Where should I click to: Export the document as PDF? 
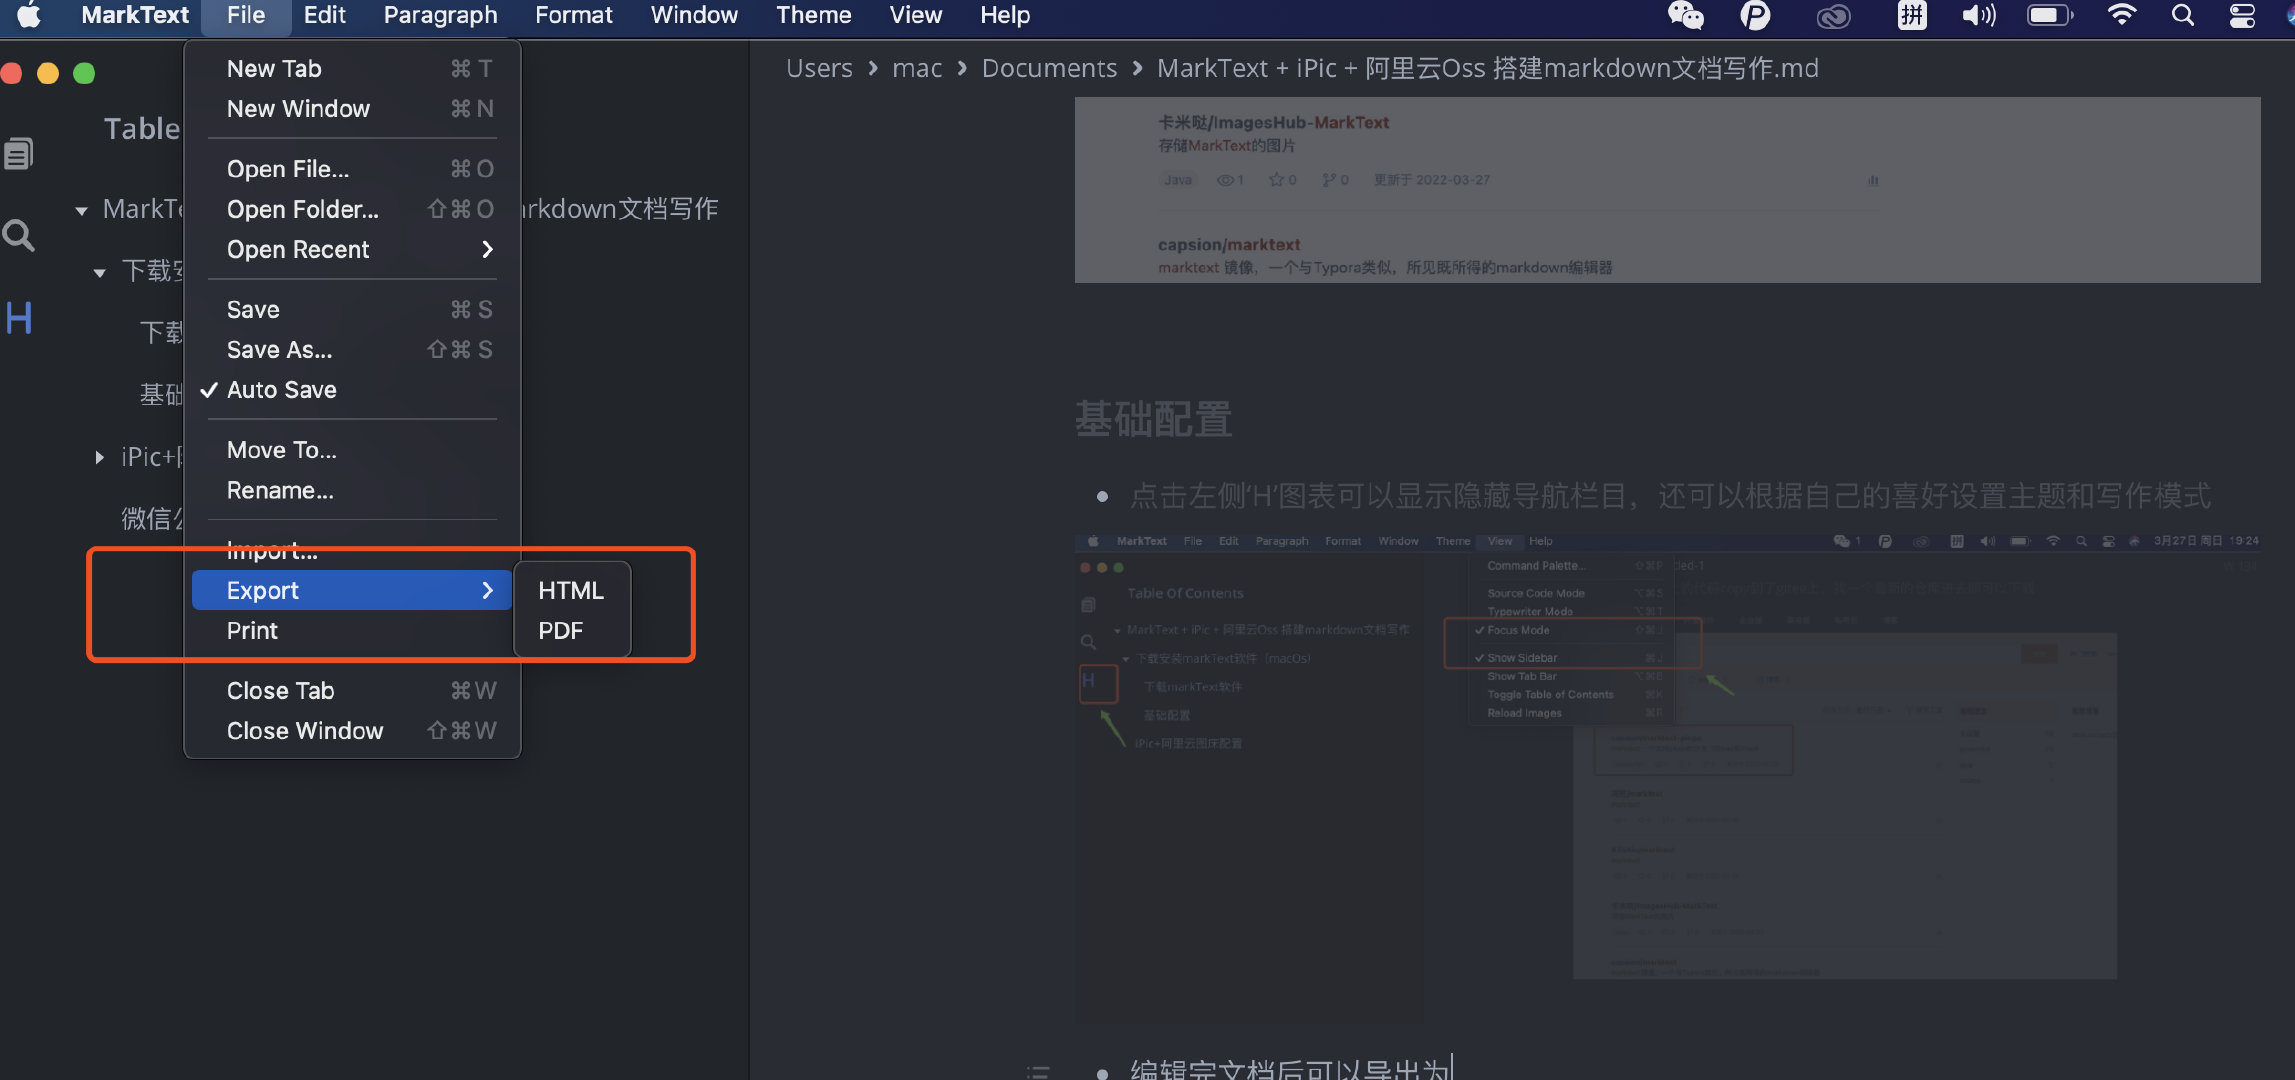562,630
